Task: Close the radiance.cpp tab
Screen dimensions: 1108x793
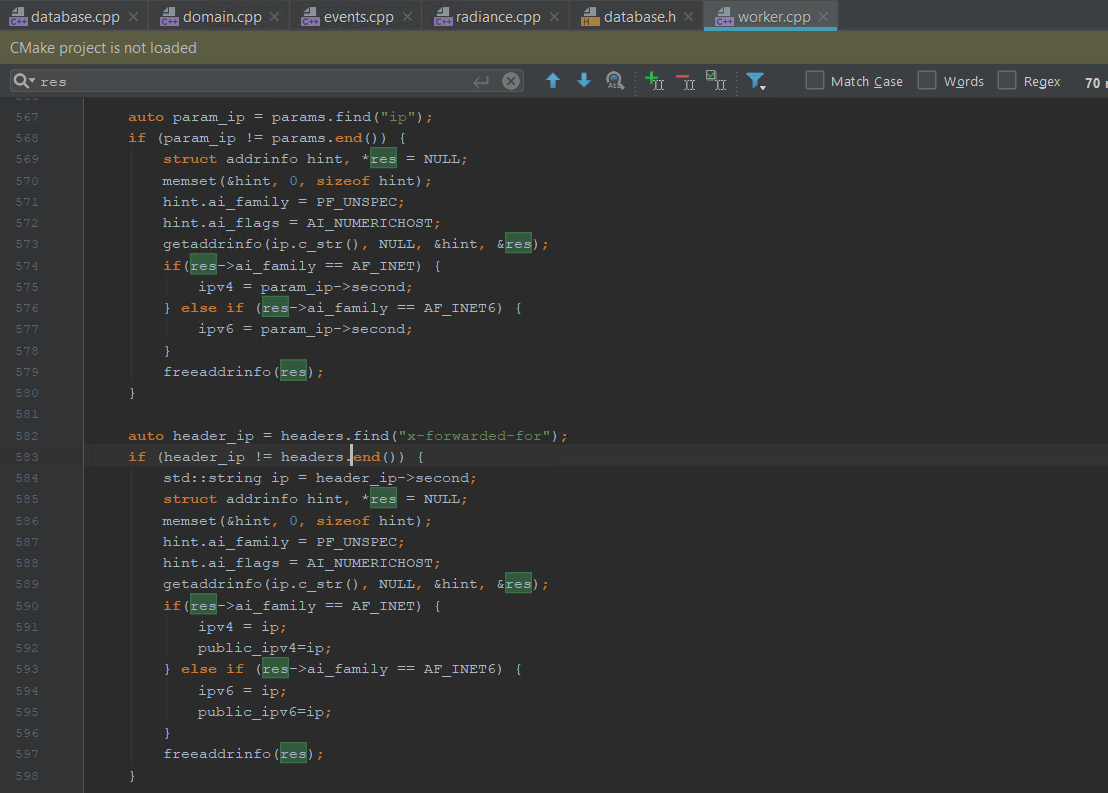Action: point(554,16)
